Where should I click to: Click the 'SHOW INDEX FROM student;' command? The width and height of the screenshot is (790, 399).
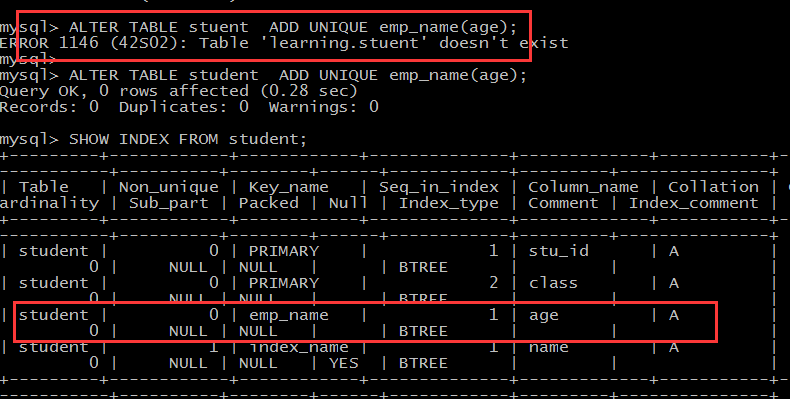[x=188, y=139]
